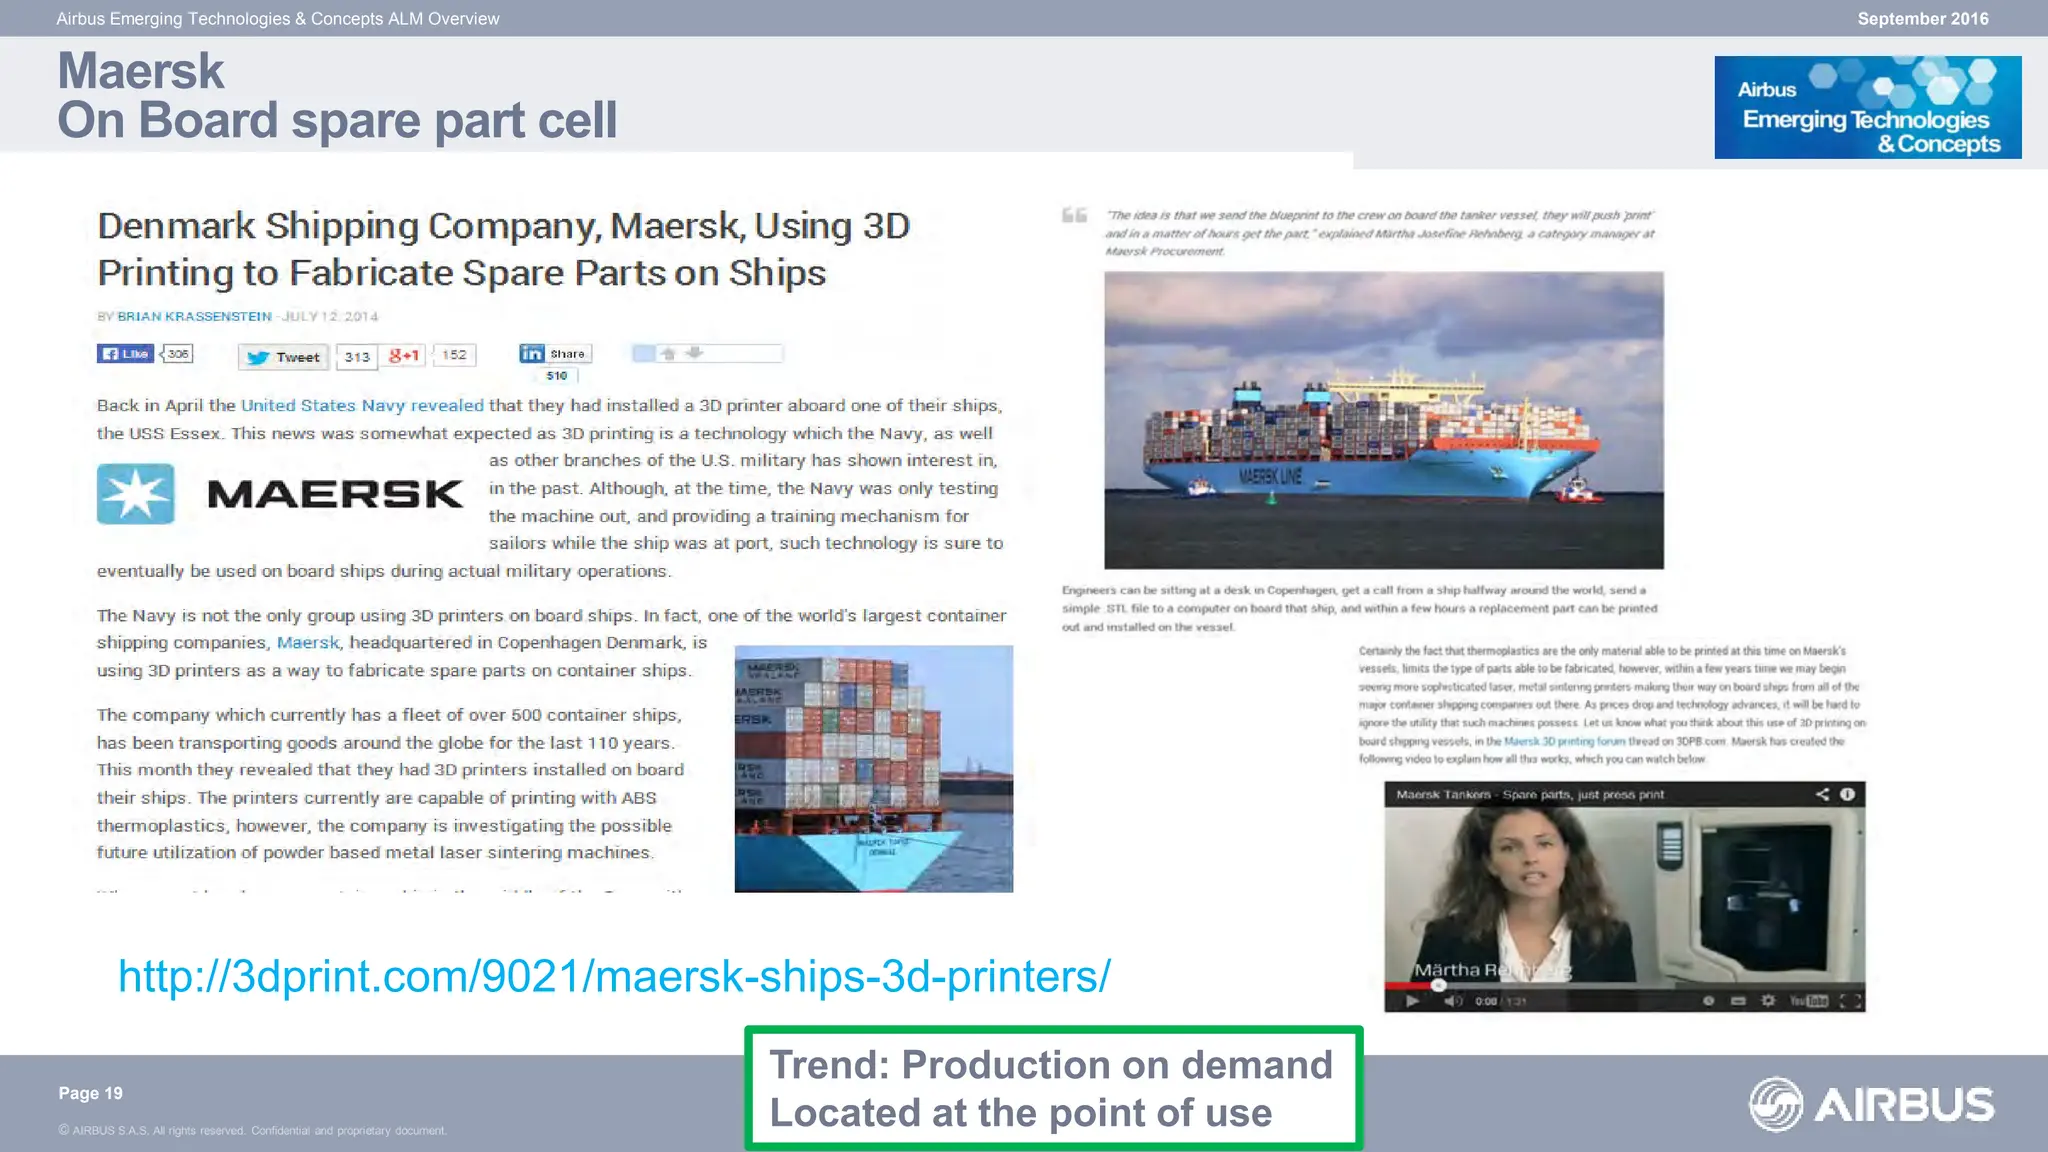This screenshot has width=2048, height=1152.
Task: Enter fullscreen on the video player
Action: [1850, 1001]
